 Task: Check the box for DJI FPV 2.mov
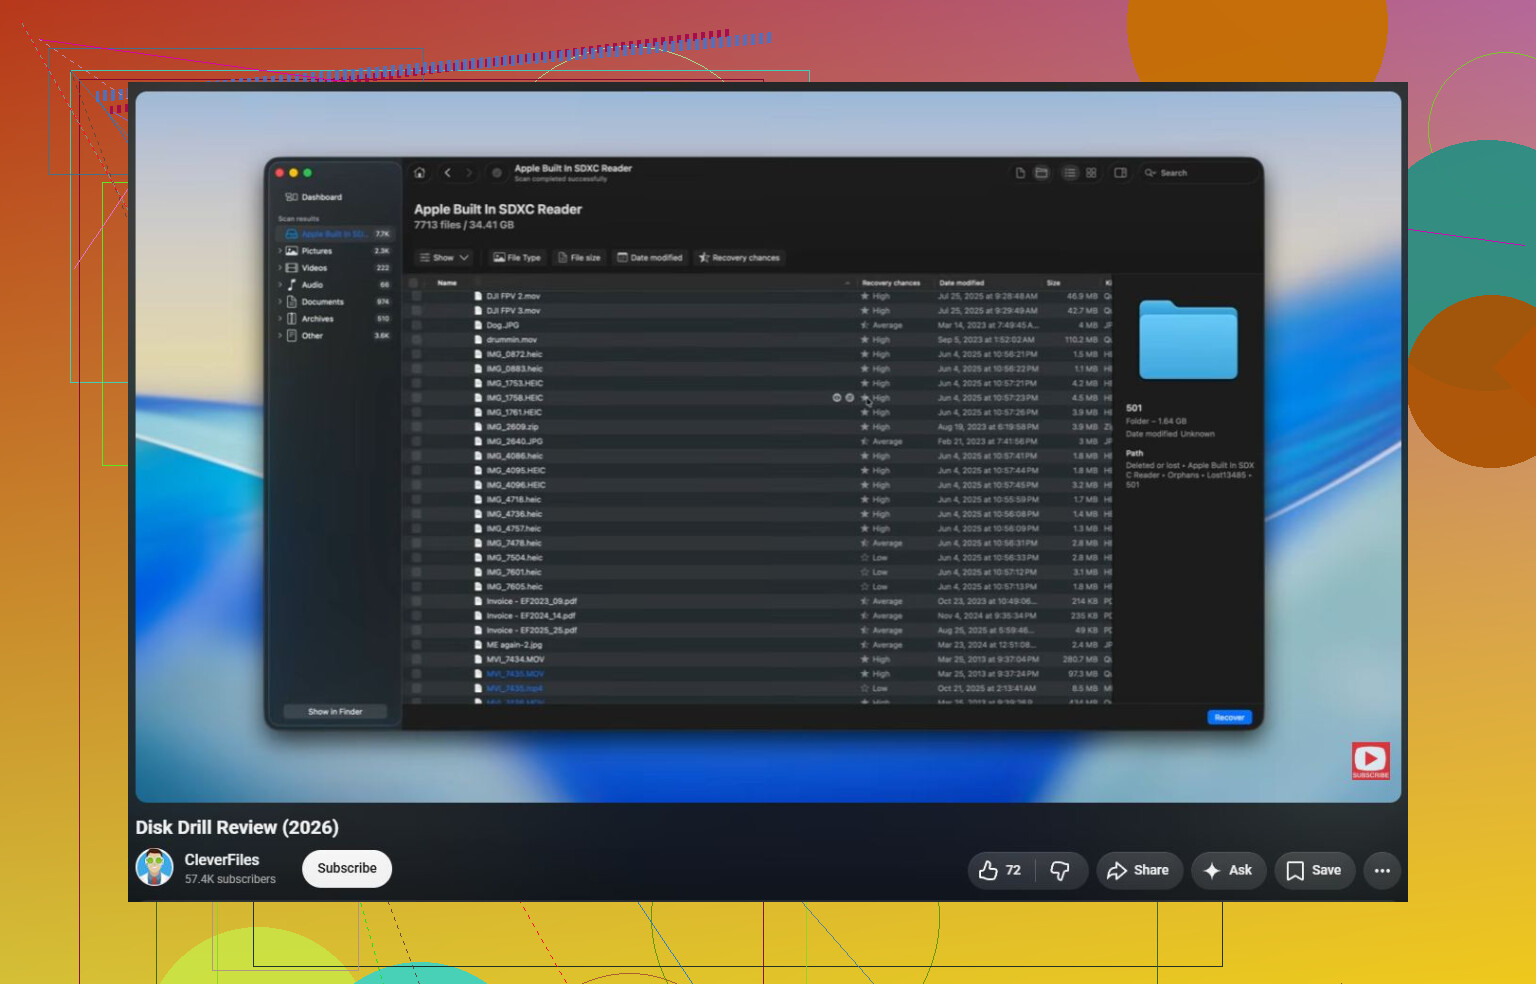tap(416, 296)
